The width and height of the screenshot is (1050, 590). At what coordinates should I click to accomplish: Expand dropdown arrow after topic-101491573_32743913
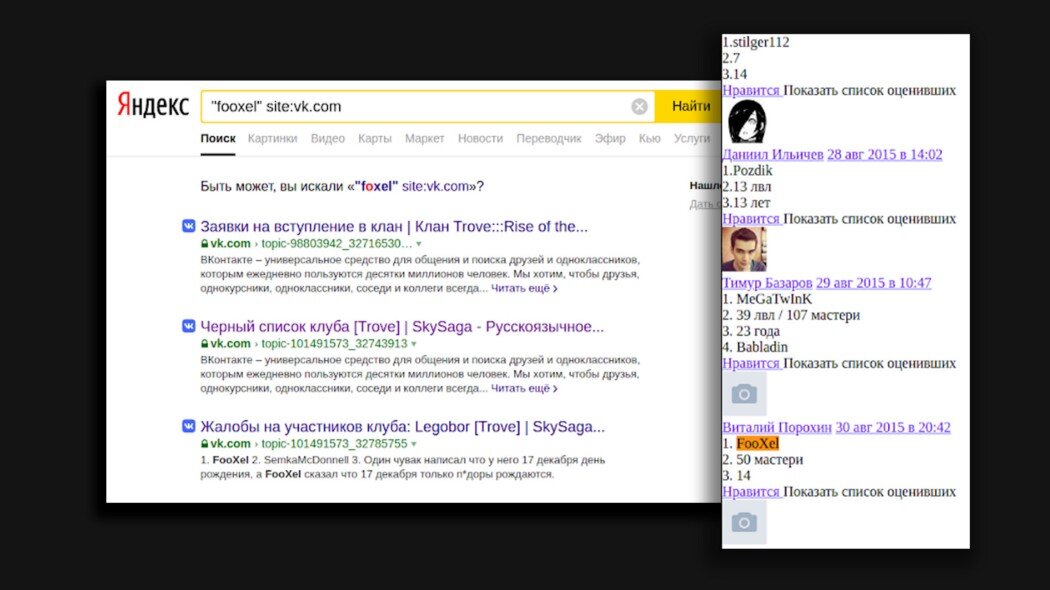414,344
